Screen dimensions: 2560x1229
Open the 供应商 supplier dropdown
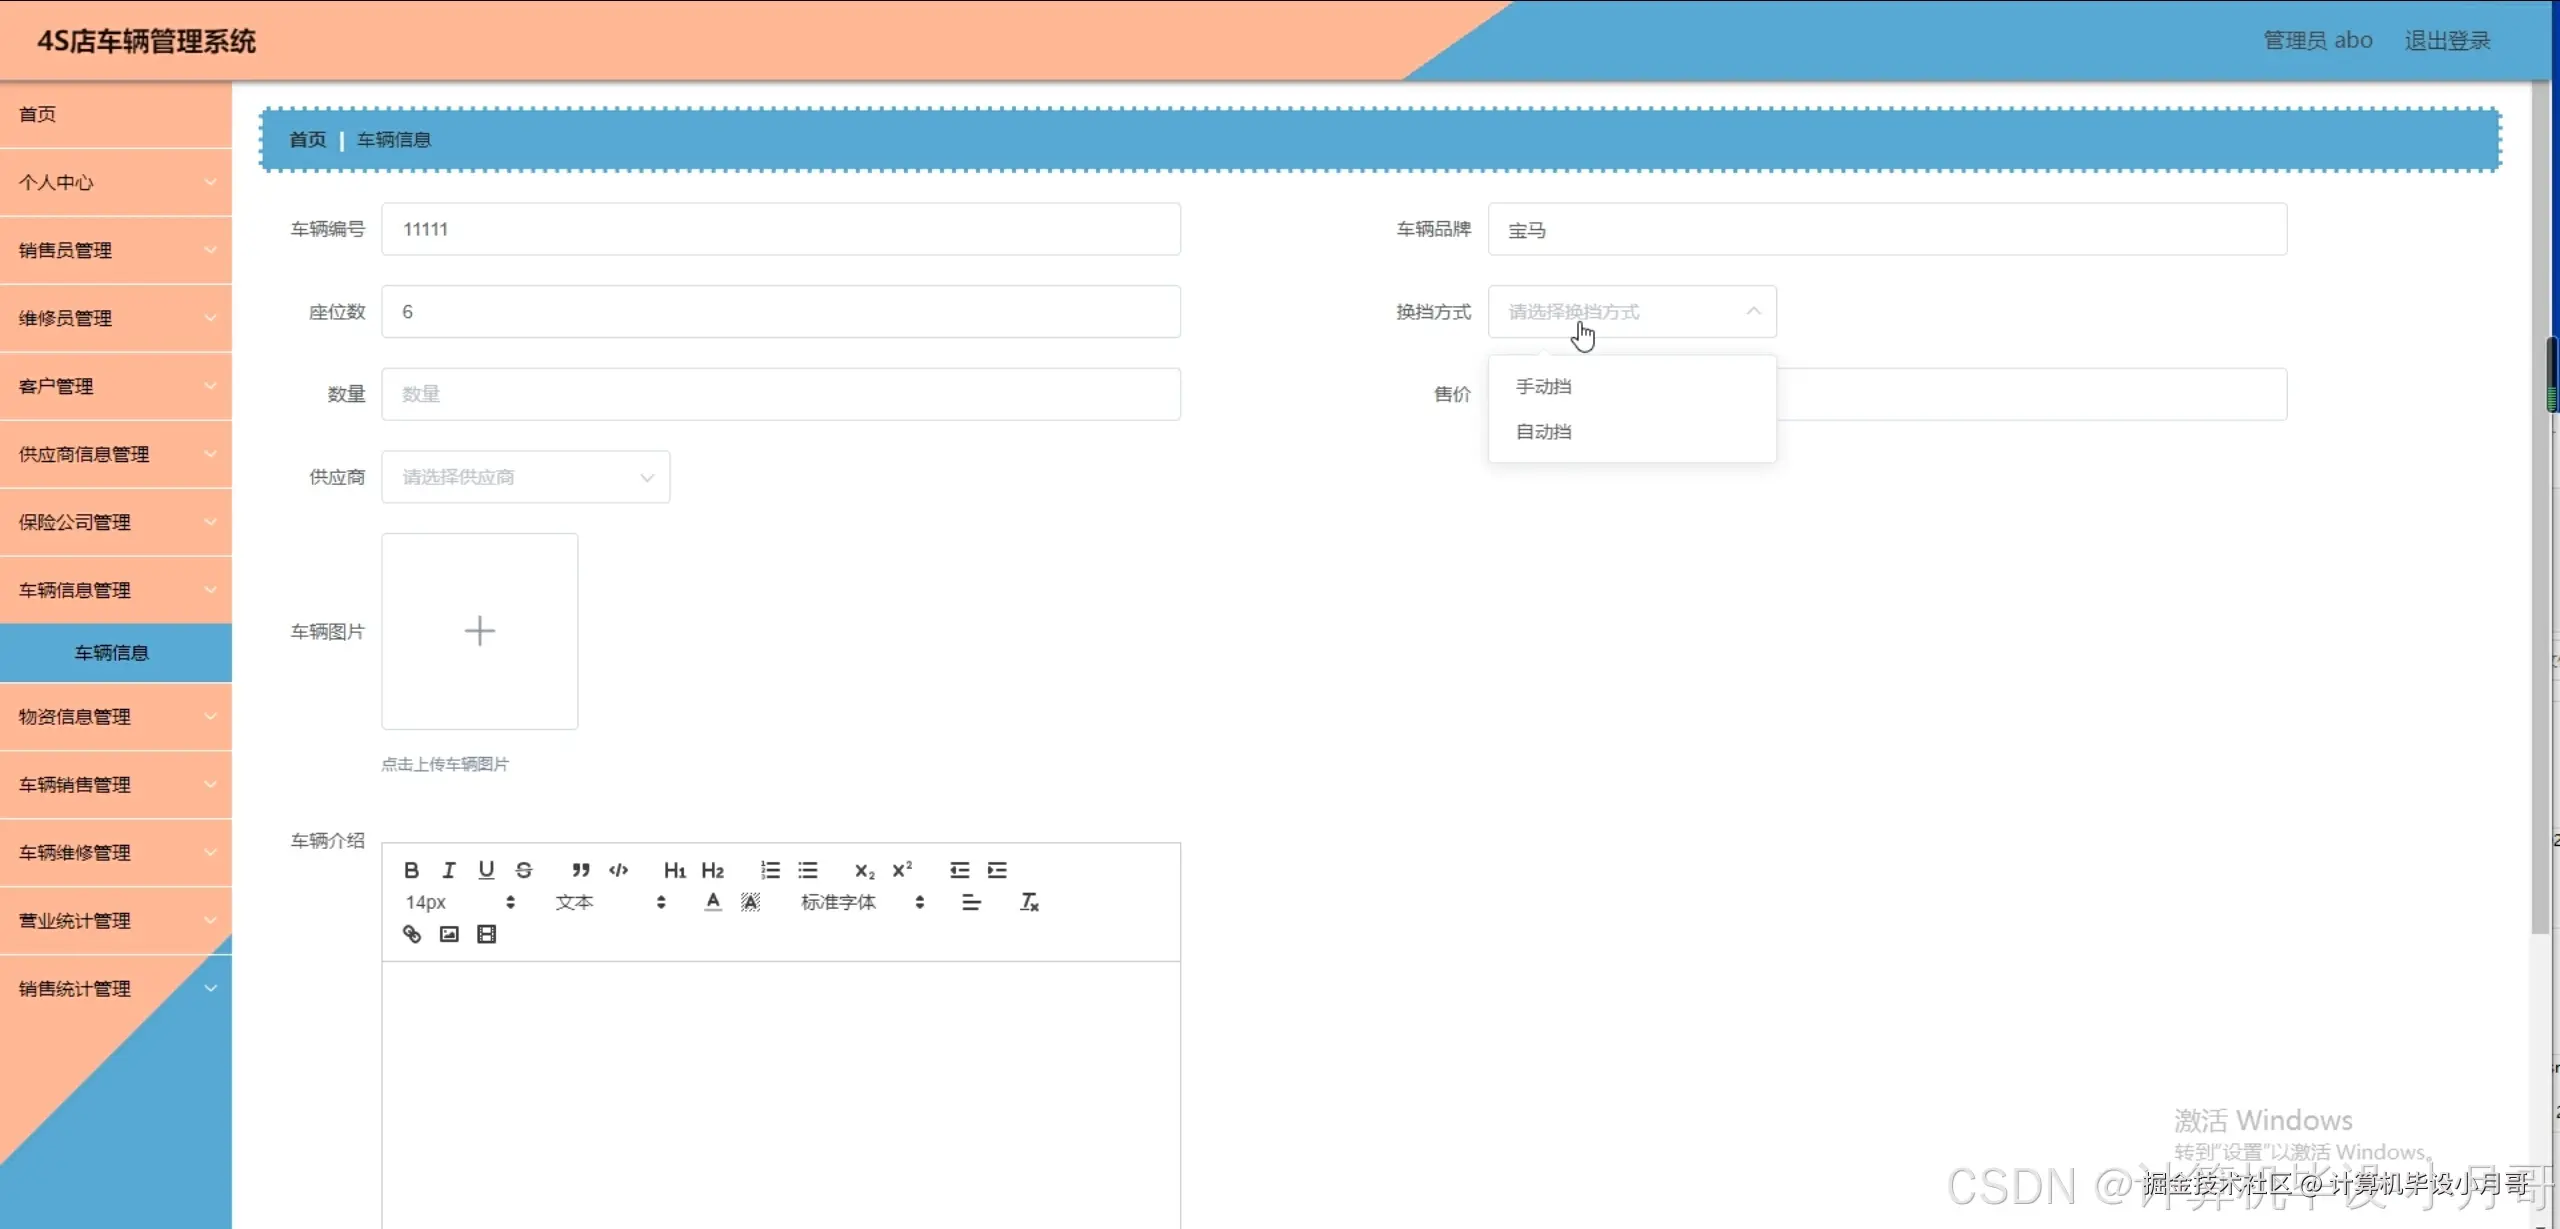[526, 477]
